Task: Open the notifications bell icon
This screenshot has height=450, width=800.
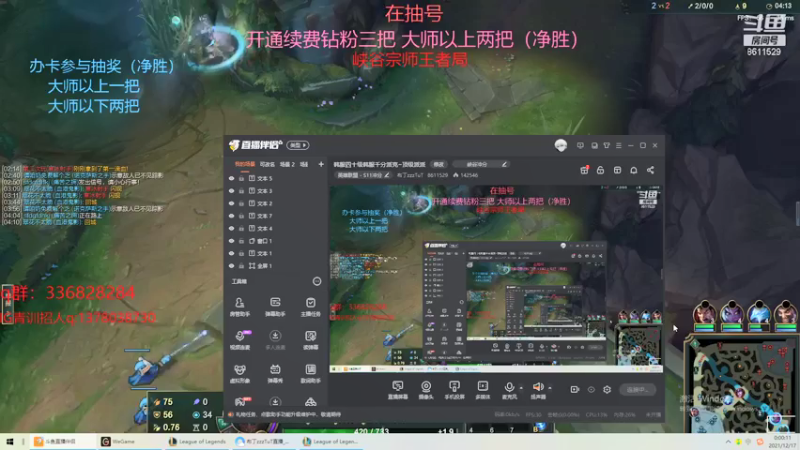Action: point(634,170)
